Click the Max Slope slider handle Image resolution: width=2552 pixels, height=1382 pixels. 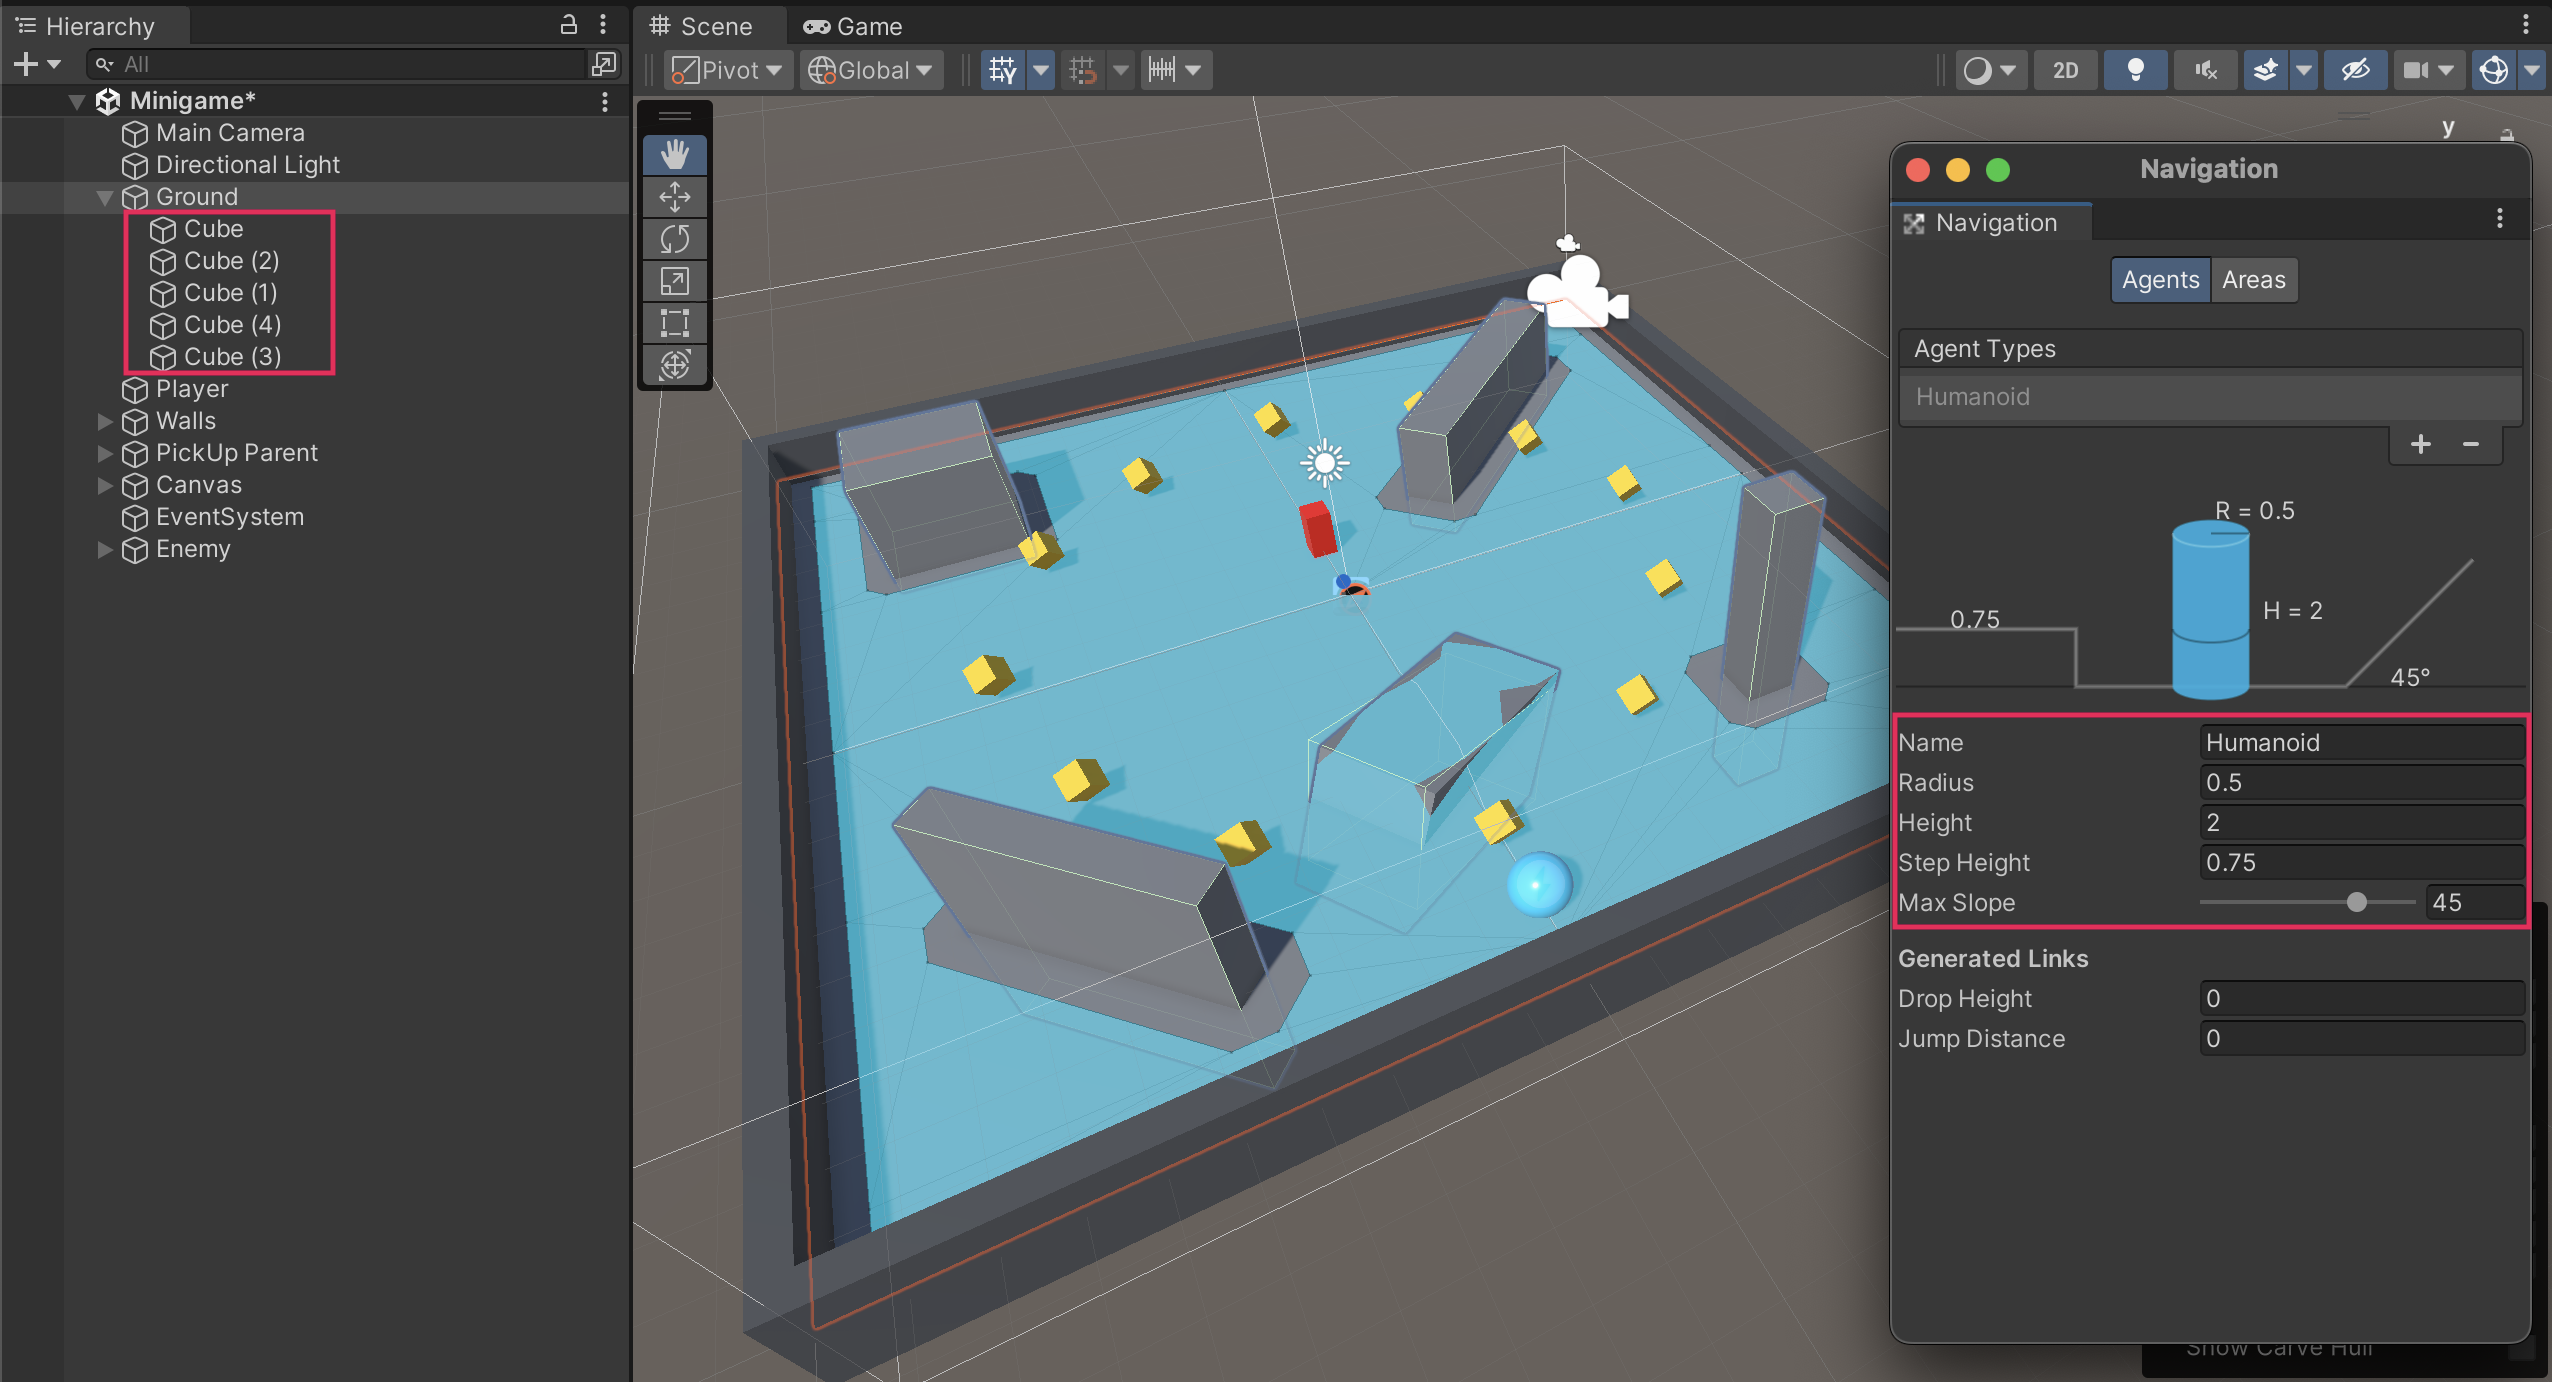(2357, 902)
